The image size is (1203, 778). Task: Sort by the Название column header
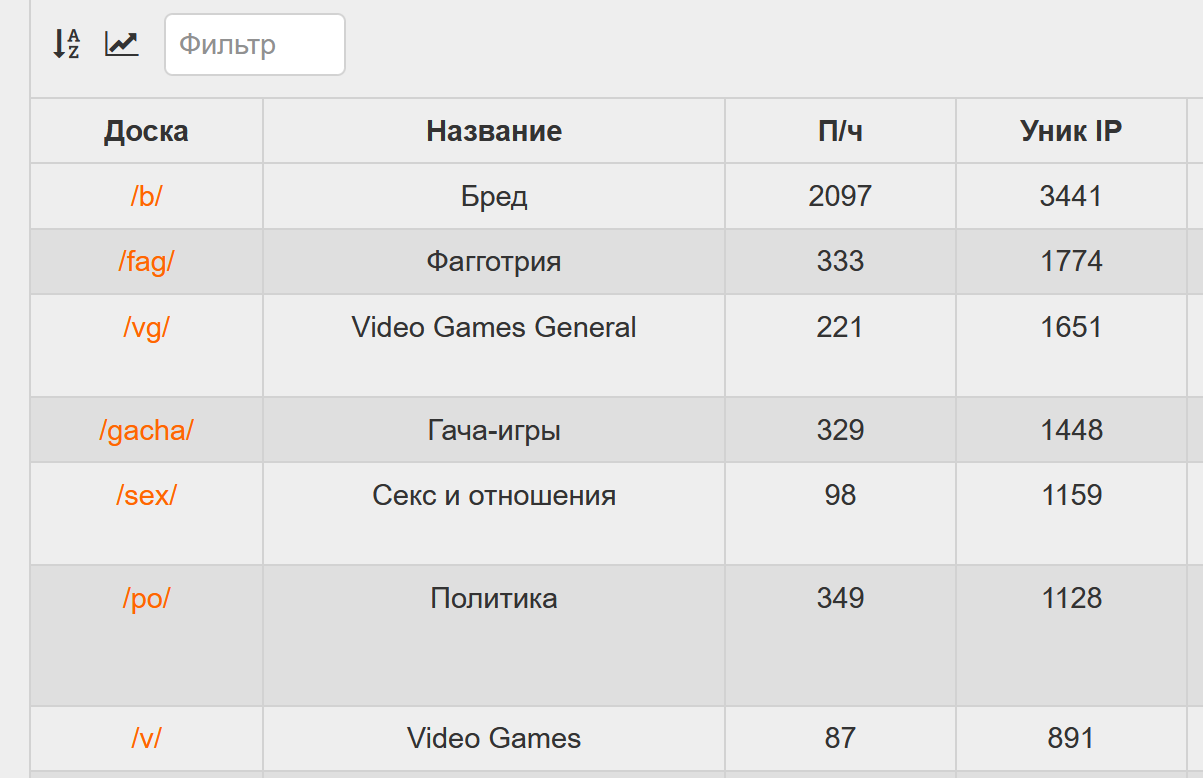[494, 131]
